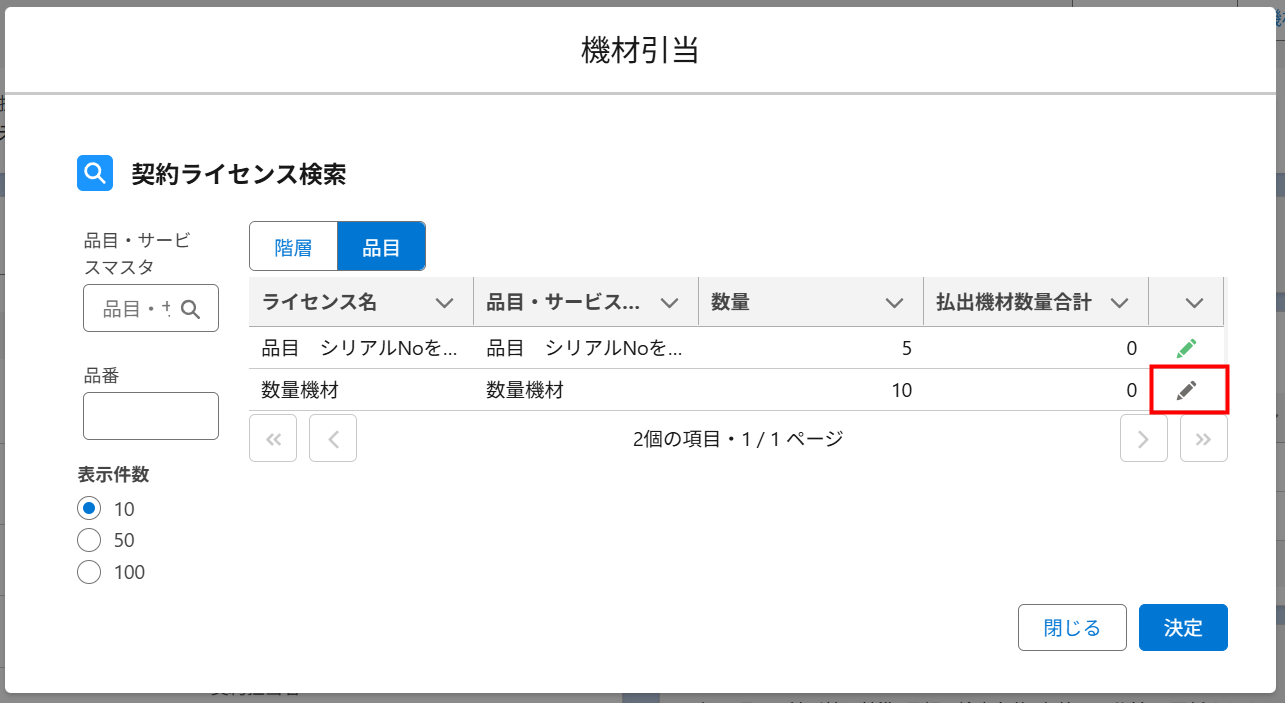The width and height of the screenshot is (1285, 703).
Task: Open the 数量 column dropdown menu
Action: (895, 303)
